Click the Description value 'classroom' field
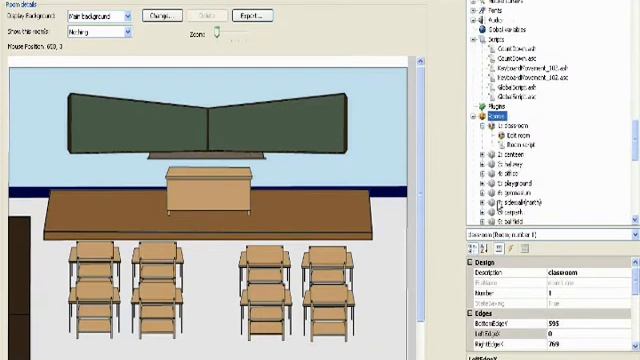Image resolution: width=640 pixels, height=360 pixels. (589, 273)
